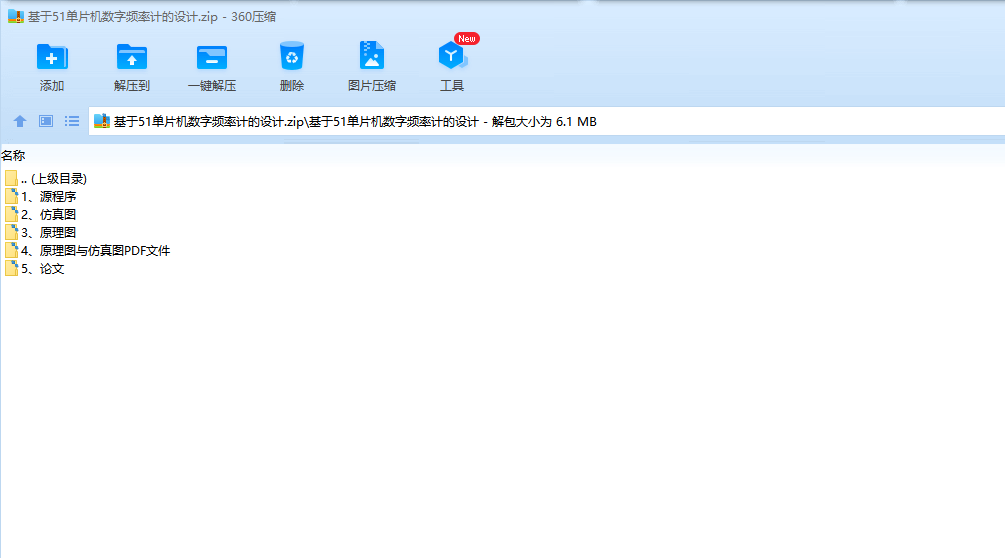Select the 5、论文 folder

click(x=35, y=268)
